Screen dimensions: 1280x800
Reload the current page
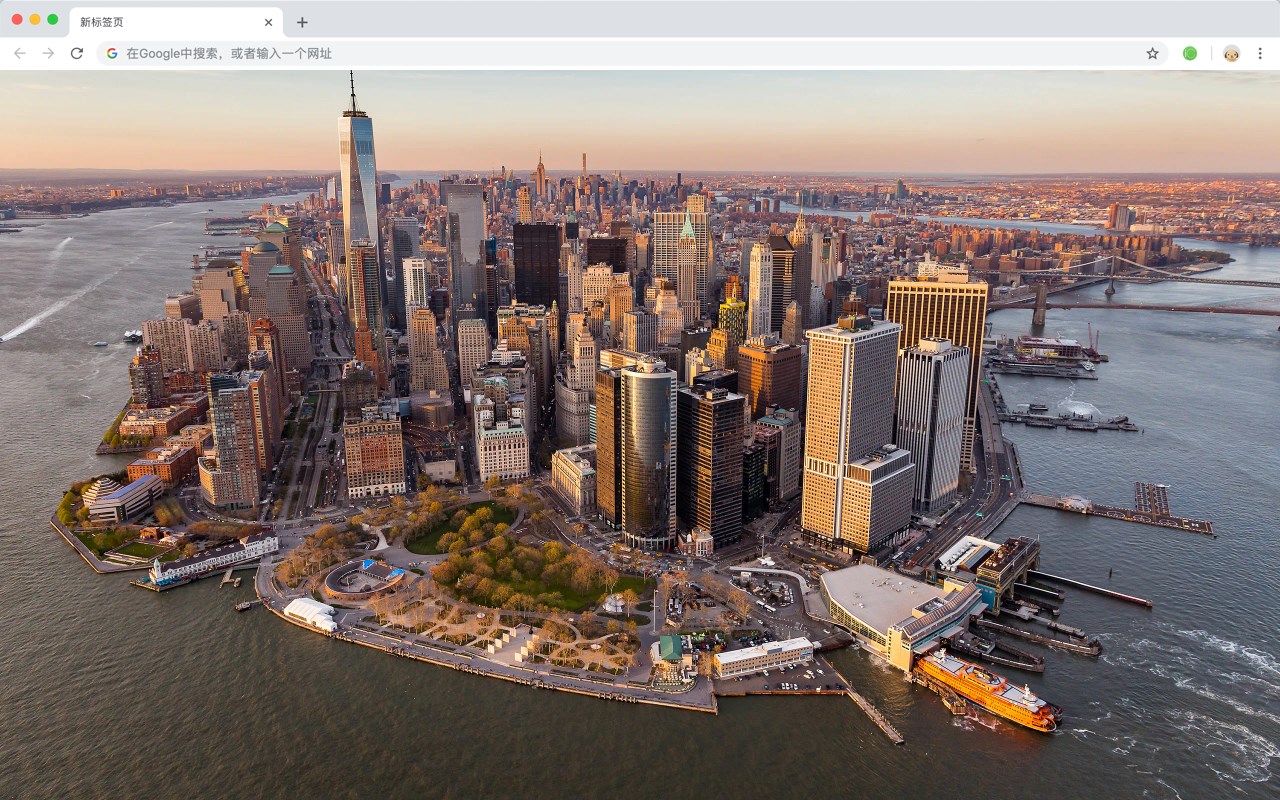coord(77,53)
